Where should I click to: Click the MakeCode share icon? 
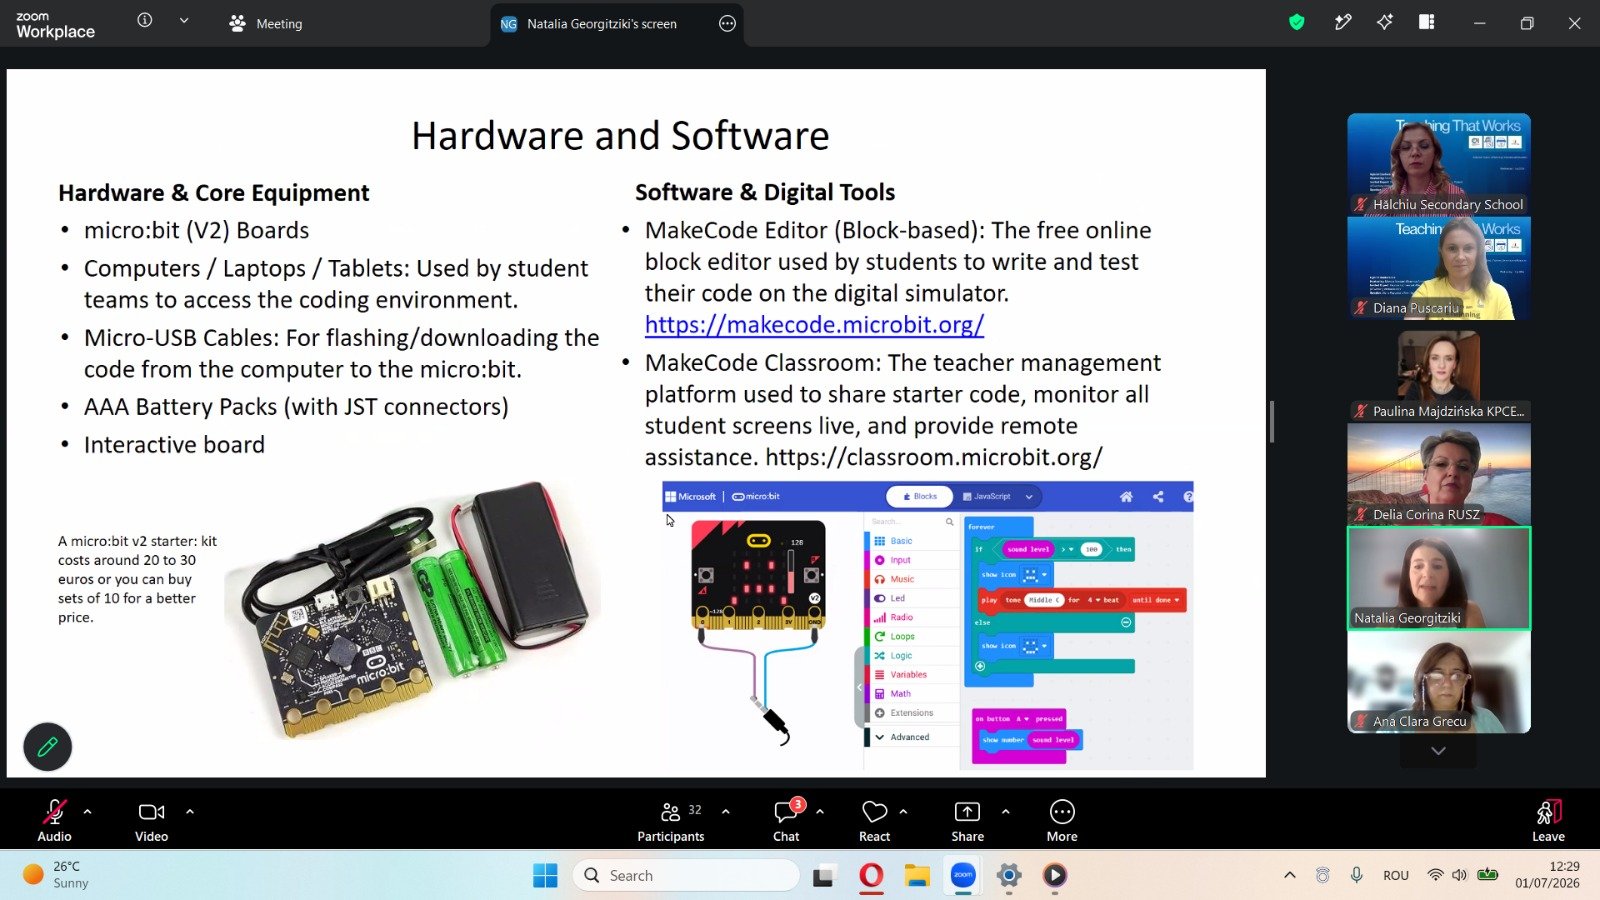click(1158, 496)
